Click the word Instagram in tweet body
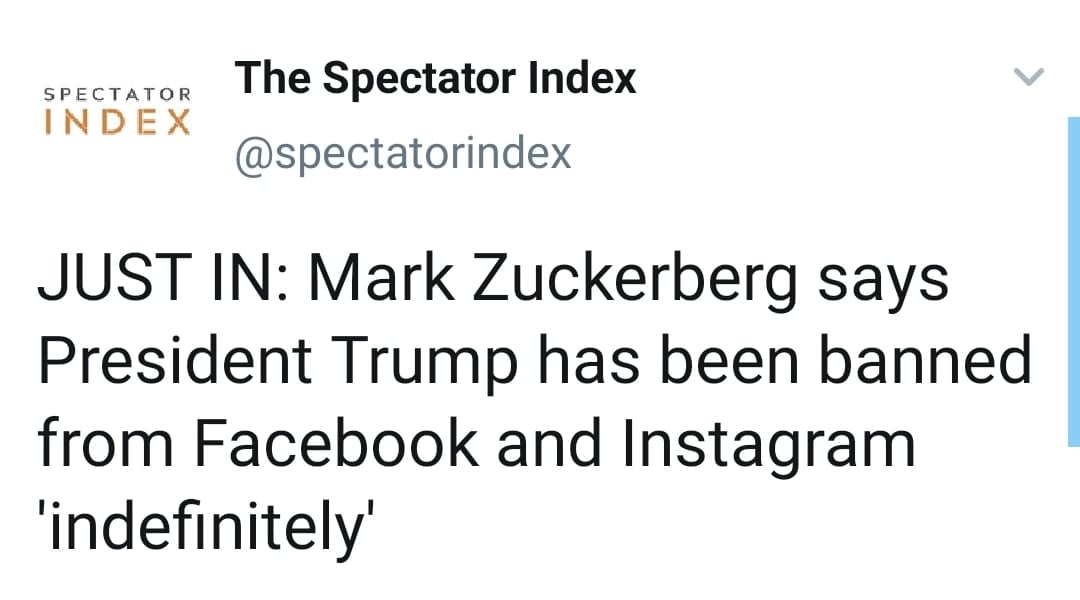 (769, 446)
